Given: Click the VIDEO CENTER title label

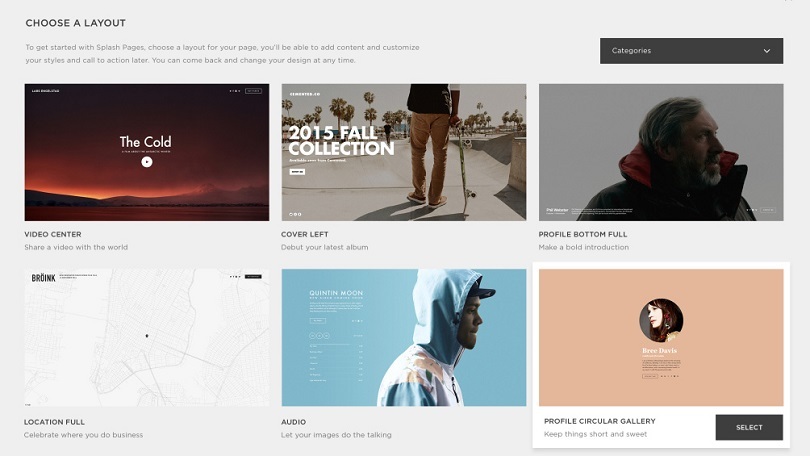Looking at the screenshot, I should [x=52, y=234].
